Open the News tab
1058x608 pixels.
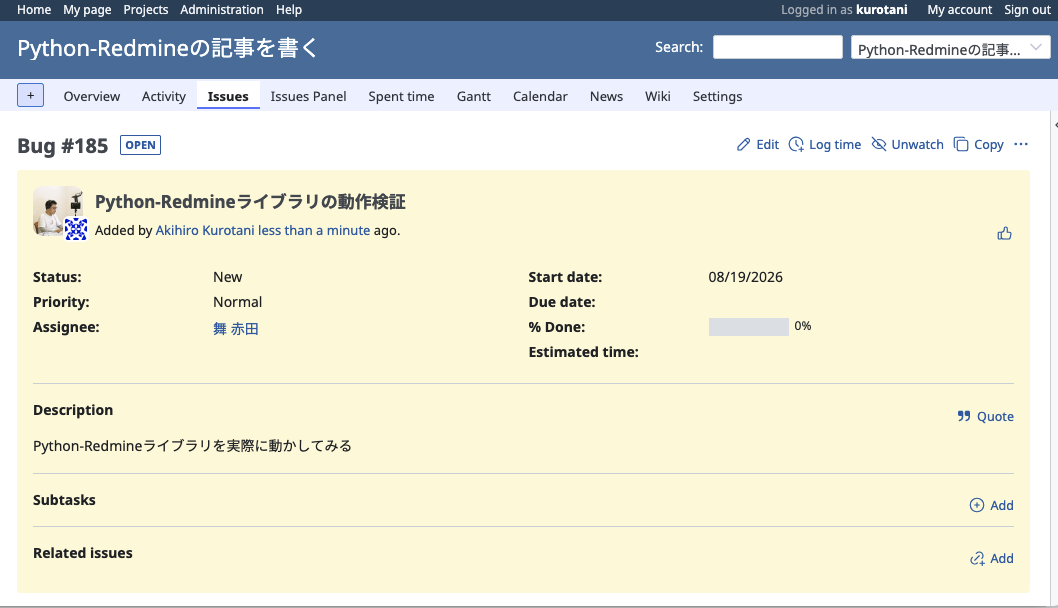pos(606,96)
